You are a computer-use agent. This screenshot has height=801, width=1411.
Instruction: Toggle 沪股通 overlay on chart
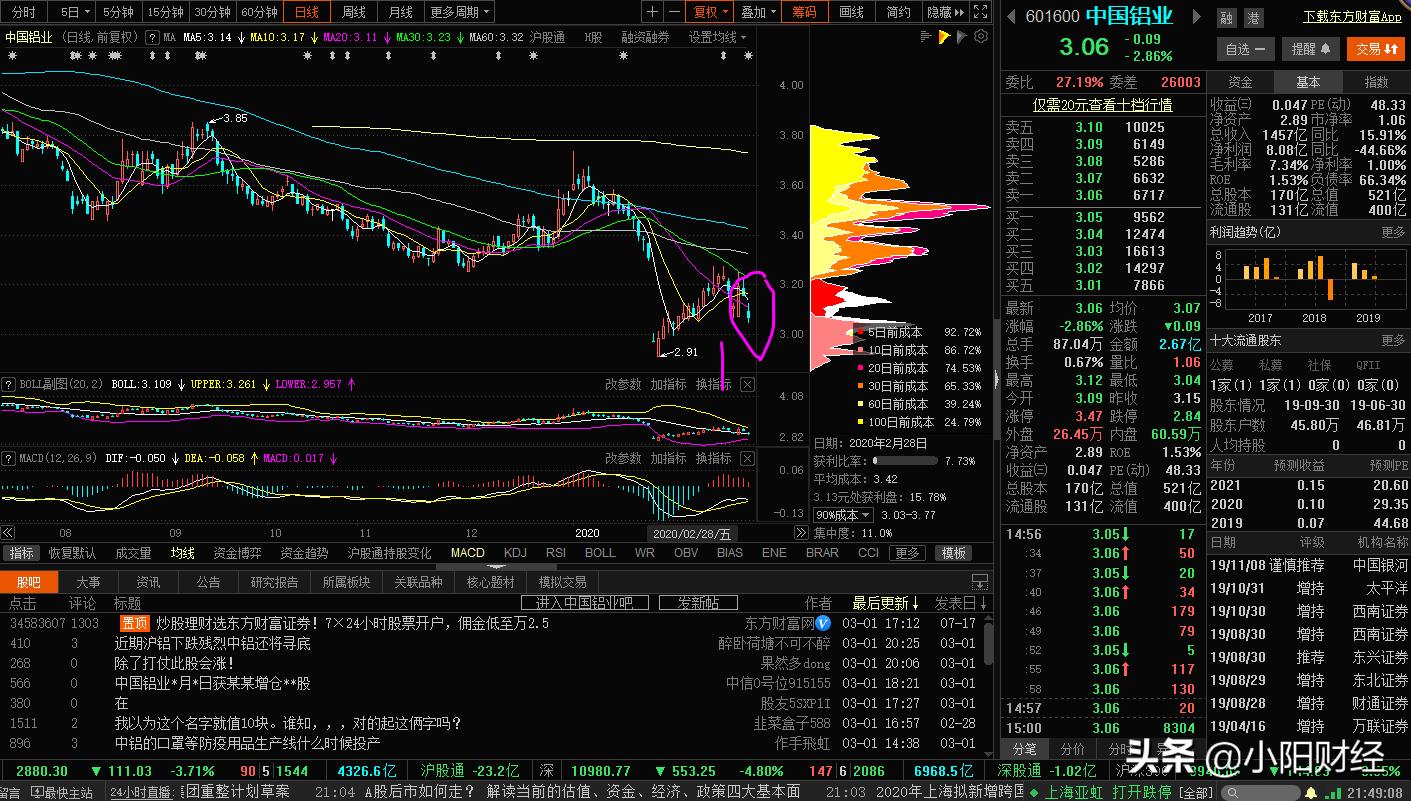547,37
